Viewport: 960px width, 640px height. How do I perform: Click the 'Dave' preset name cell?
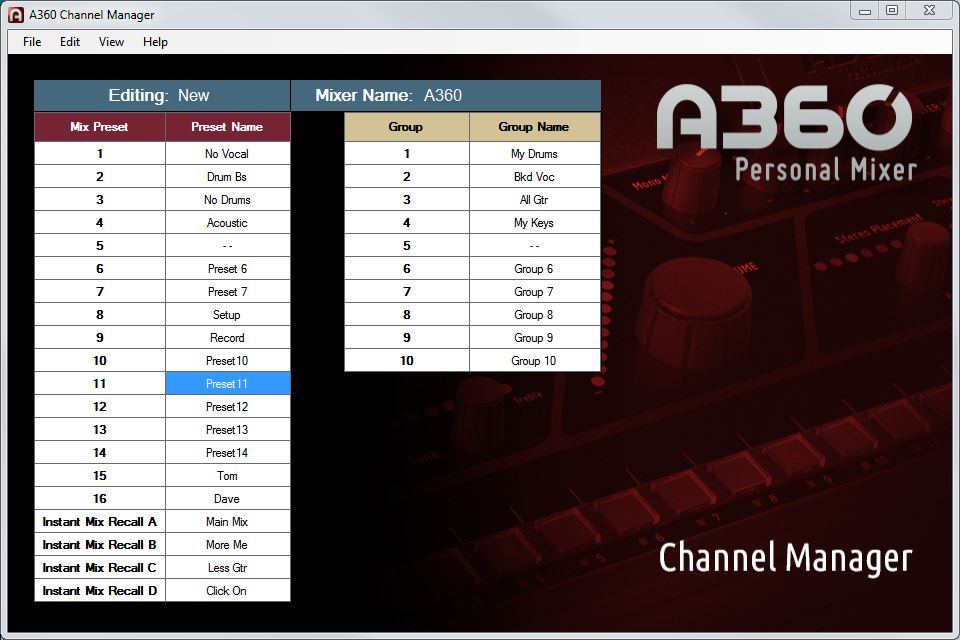click(228, 499)
